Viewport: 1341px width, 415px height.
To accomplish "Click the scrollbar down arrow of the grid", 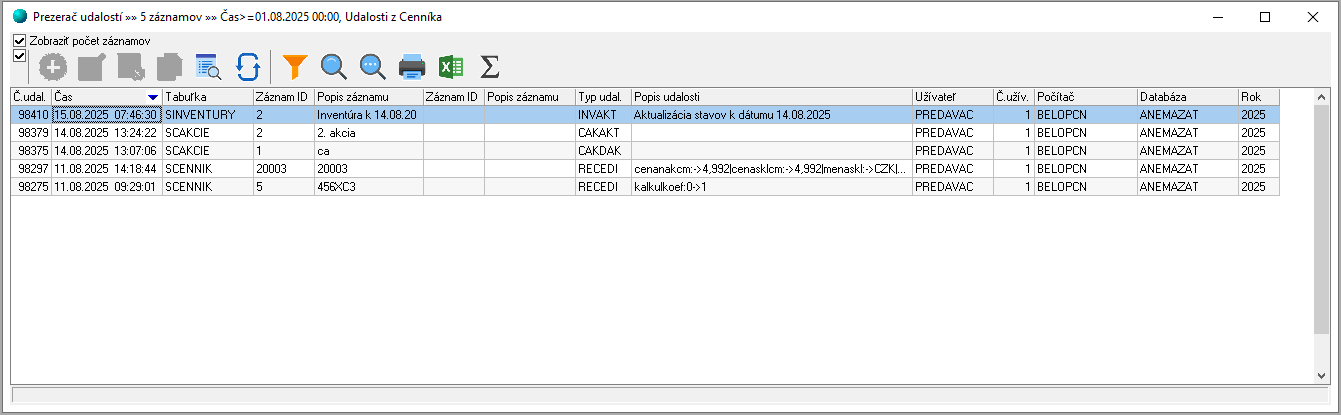I will click(1322, 375).
